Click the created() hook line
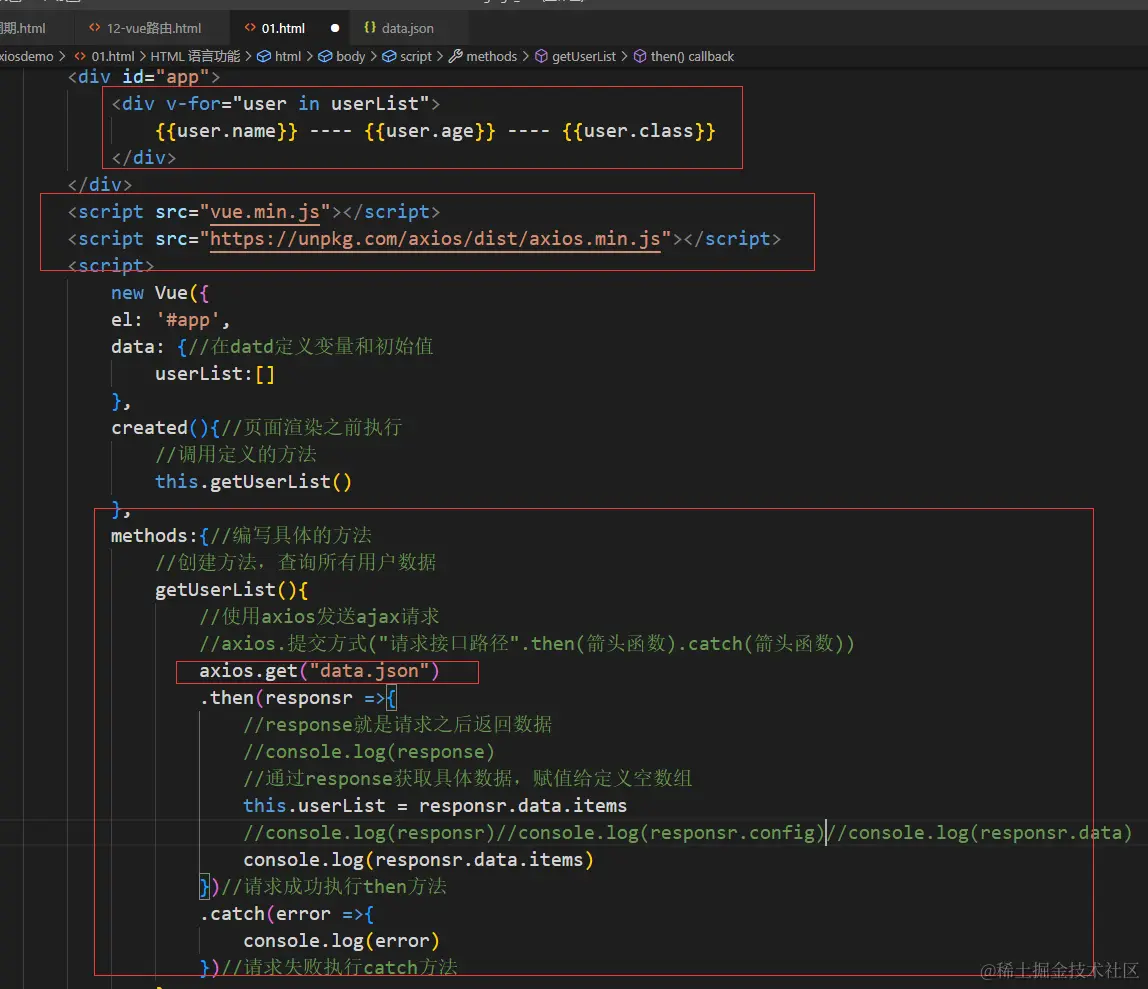The width and height of the screenshot is (1148, 989). click(x=256, y=428)
